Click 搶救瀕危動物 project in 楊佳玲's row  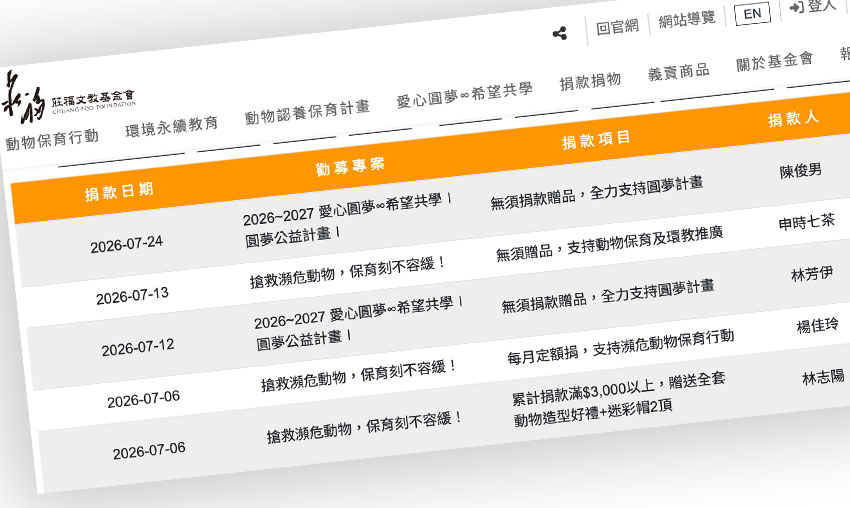pyautogui.click(x=358, y=375)
